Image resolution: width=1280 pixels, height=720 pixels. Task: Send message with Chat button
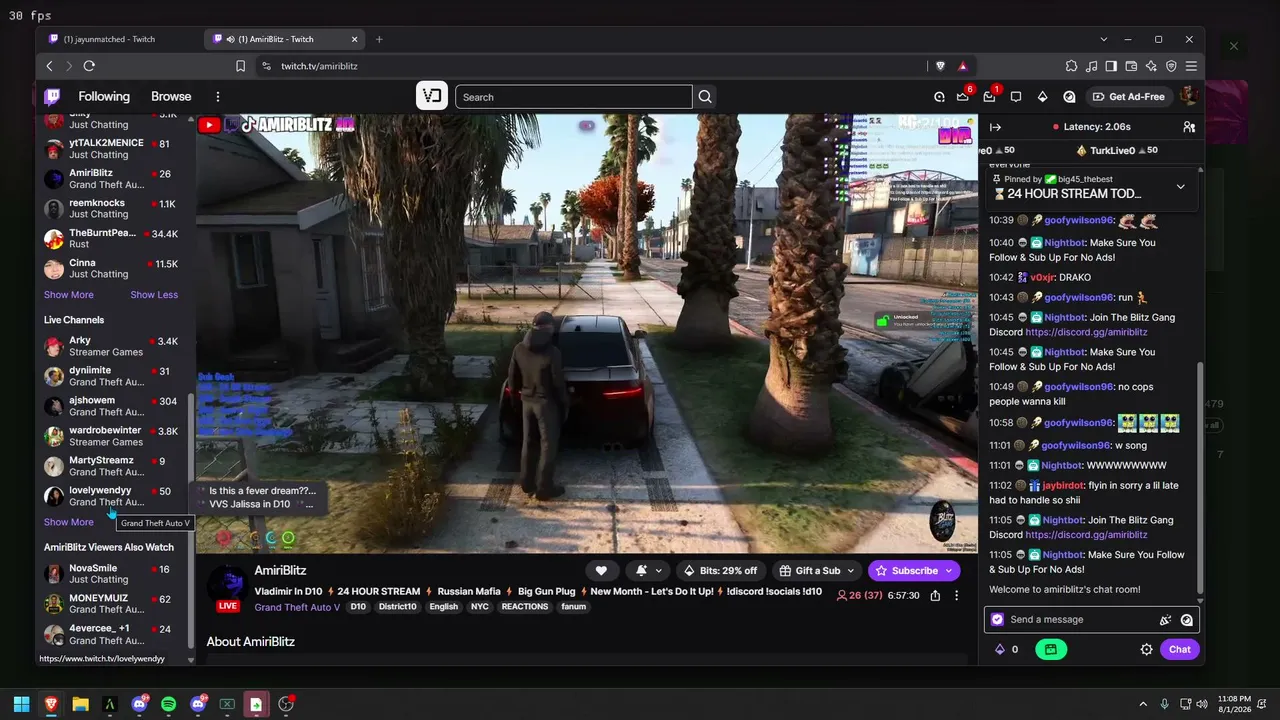click(x=1180, y=649)
